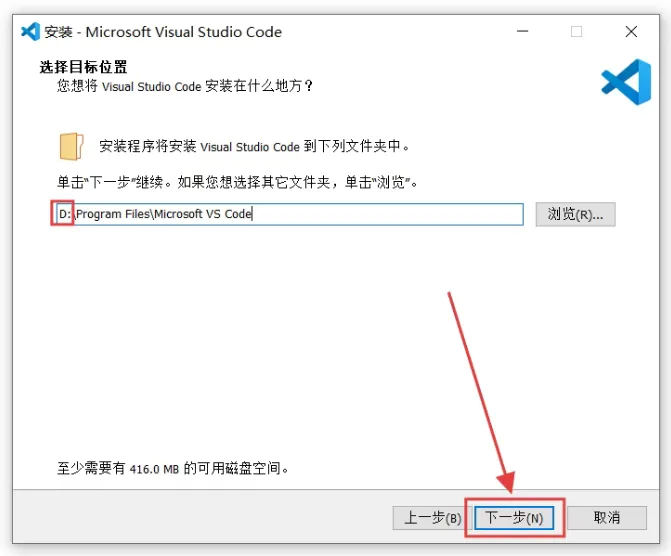This screenshot has width=671, height=556.
Task: Close the installer window
Action: pos(631,31)
